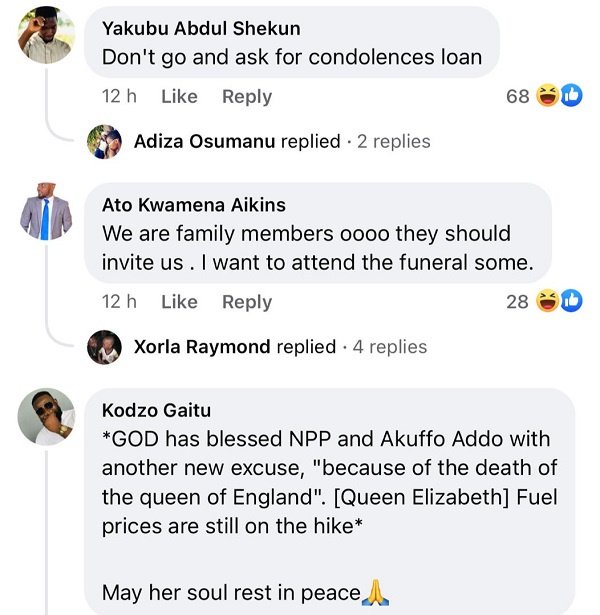Reply to Ato Kwamena Aikins' comment

tap(246, 301)
